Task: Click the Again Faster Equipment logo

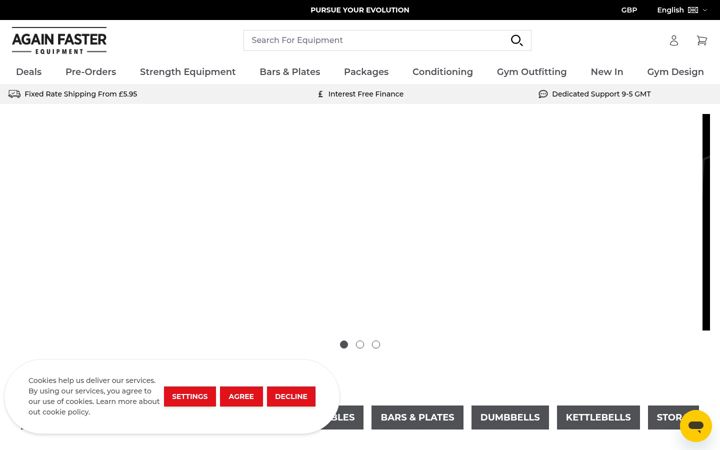Action: [59, 41]
